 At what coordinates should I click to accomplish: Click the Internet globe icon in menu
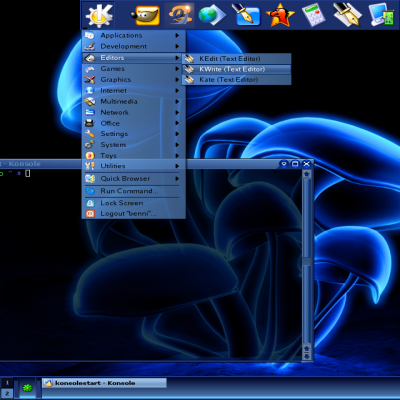(x=90, y=90)
